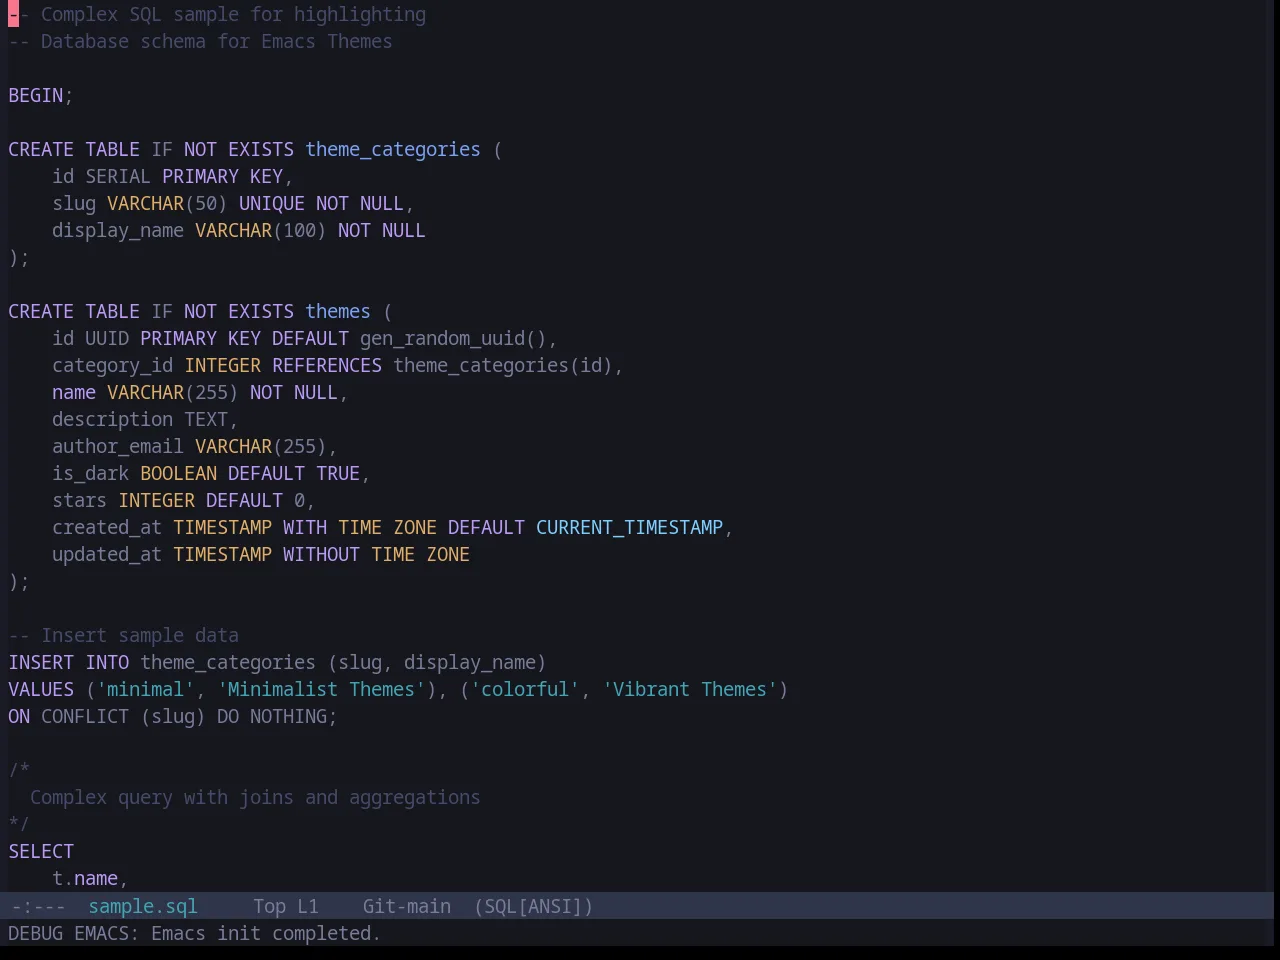Click created_at column name
Viewport: 1280px width, 960px height.
107,527
